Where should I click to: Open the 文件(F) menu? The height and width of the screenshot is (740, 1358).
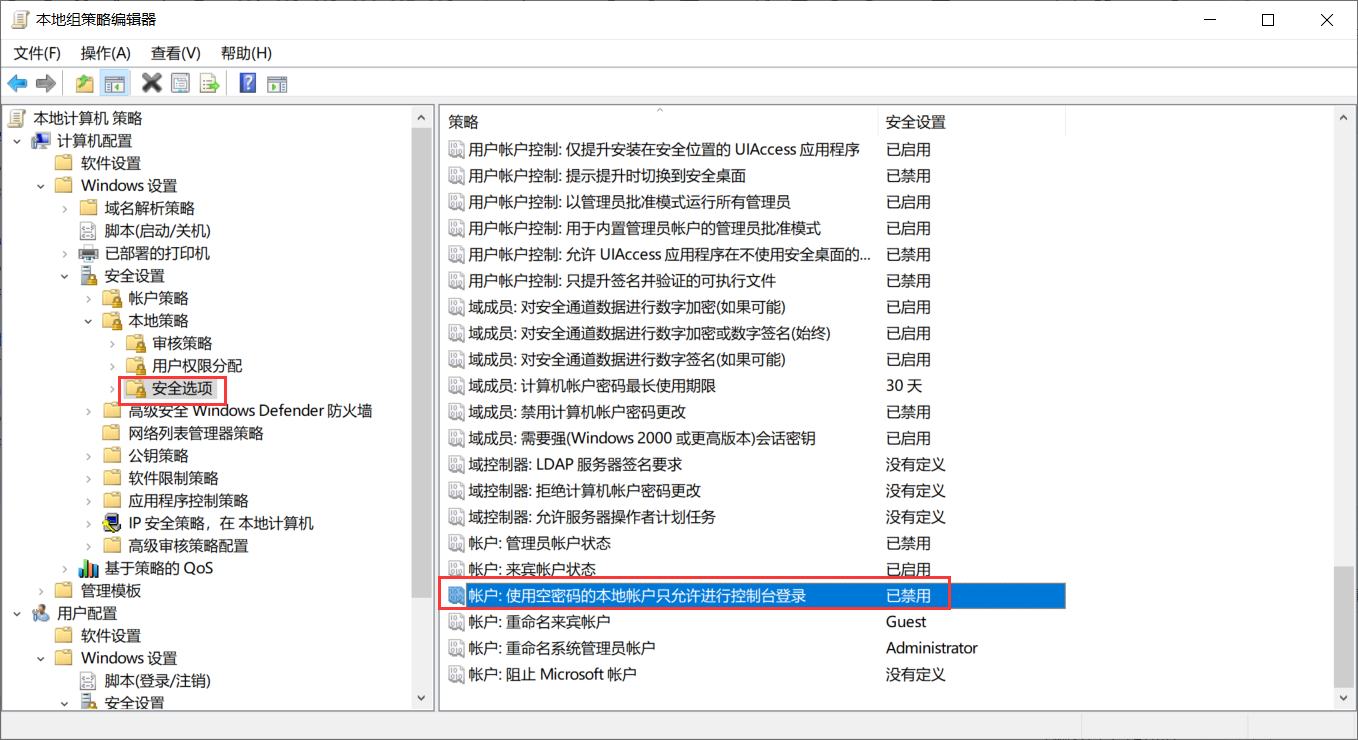(x=37, y=53)
